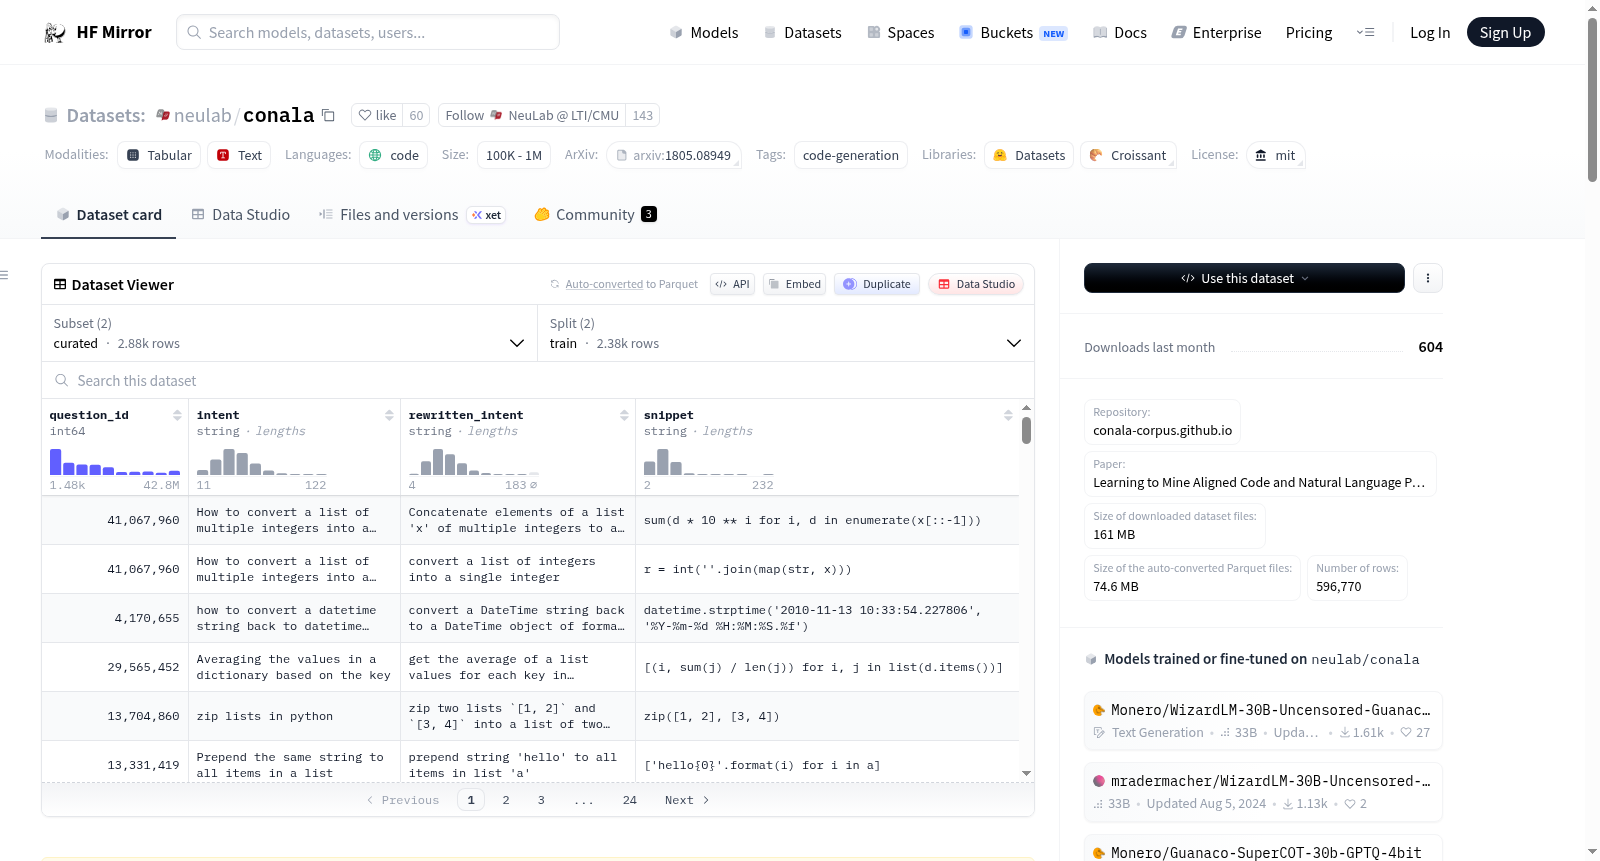Open the Models navigation item
1600x861 pixels.
[704, 33]
